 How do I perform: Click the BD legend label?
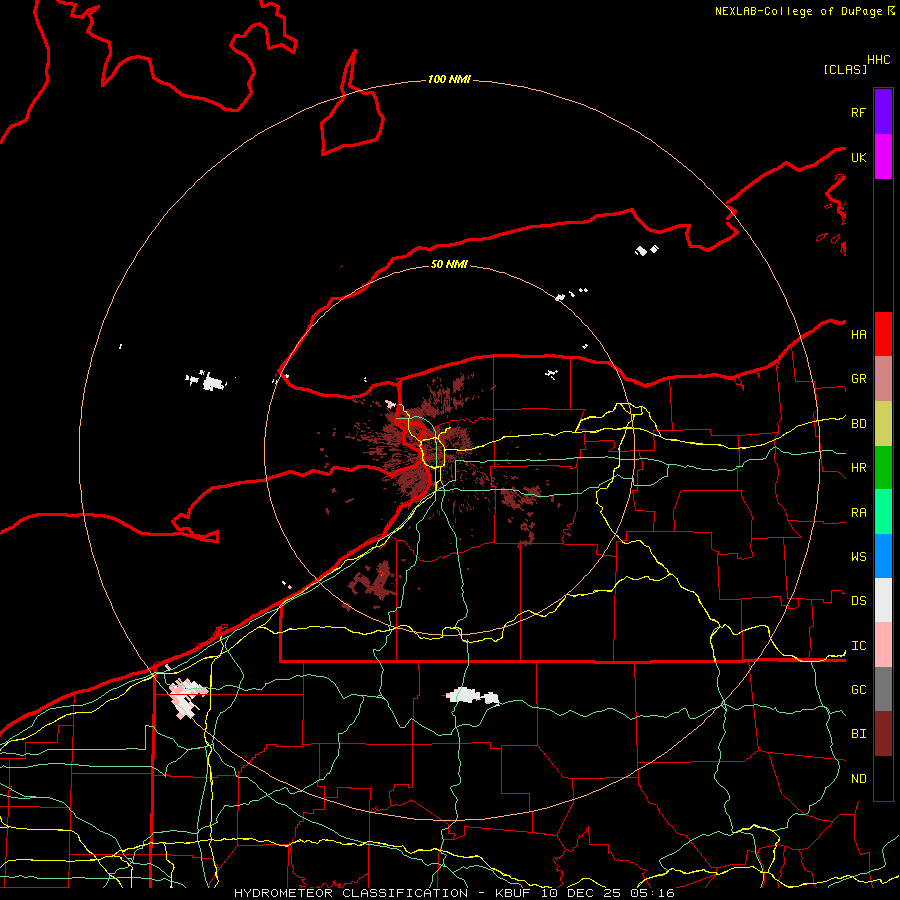pos(858,424)
